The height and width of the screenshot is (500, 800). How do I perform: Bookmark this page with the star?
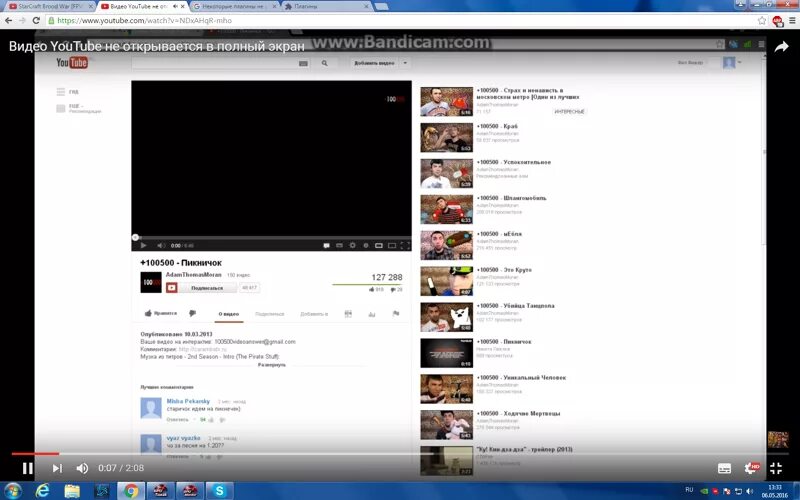(762, 20)
